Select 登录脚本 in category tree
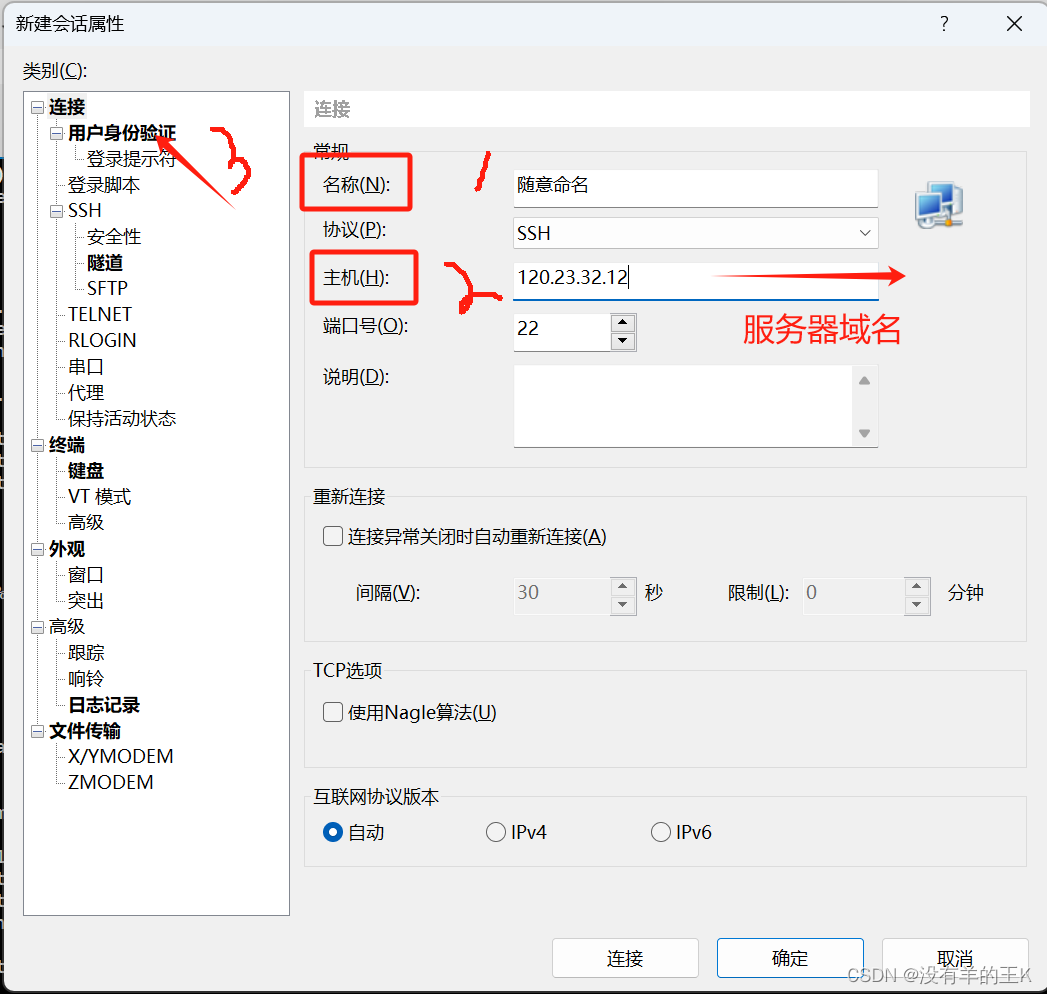Screen dimensions: 1047x994 tap(104, 185)
